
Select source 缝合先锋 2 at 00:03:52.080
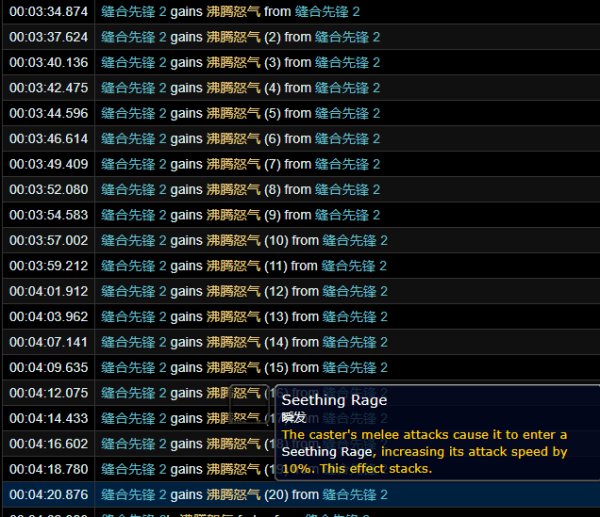tap(134, 189)
